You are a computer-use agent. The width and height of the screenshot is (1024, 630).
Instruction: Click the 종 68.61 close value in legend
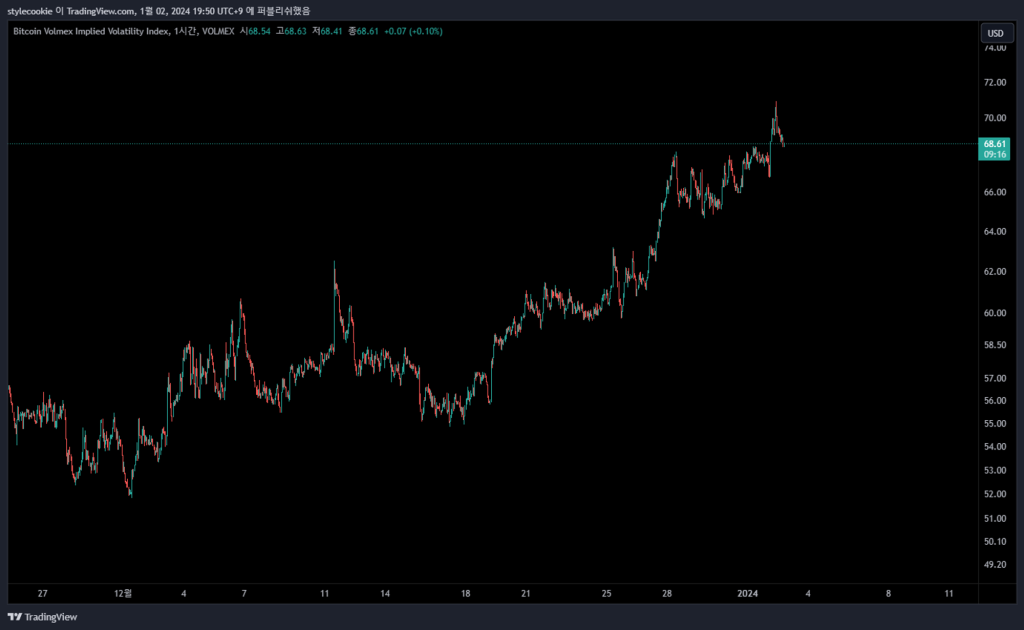click(x=359, y=32)
